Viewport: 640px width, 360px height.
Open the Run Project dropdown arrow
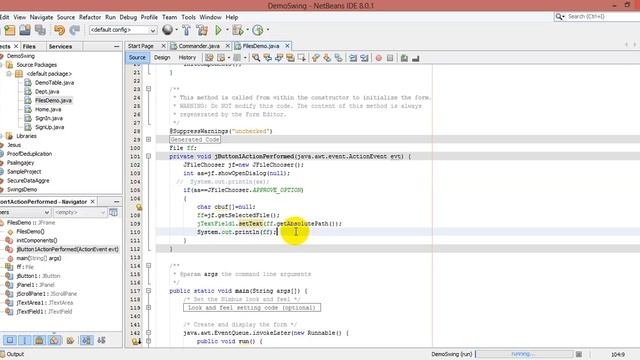click(x=227, y=30)
